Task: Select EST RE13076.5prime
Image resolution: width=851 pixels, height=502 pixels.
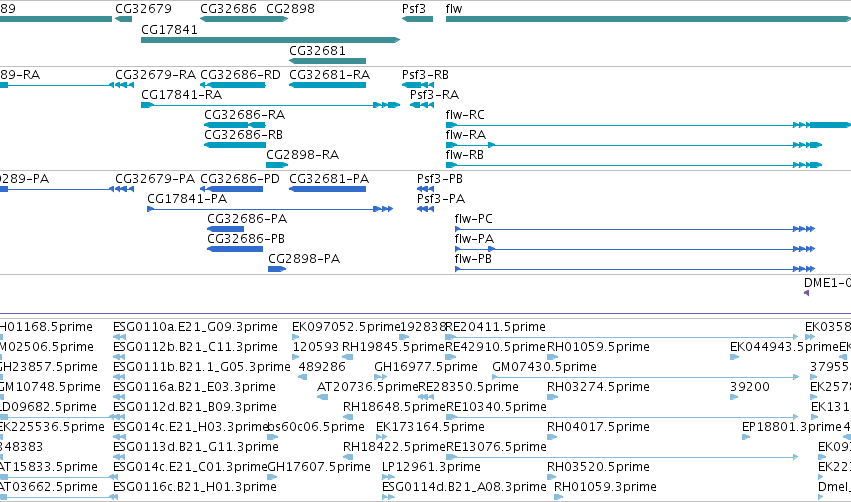Action: [496, 448]
